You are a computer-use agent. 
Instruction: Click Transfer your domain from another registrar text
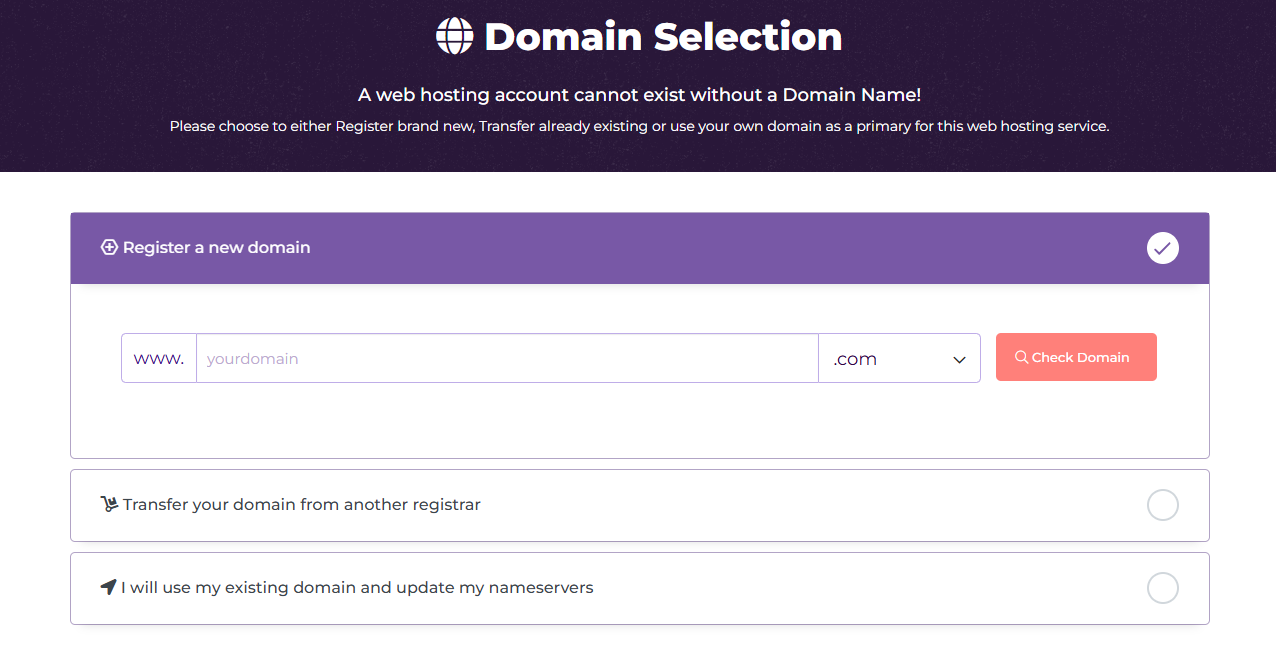coord(302,505)
